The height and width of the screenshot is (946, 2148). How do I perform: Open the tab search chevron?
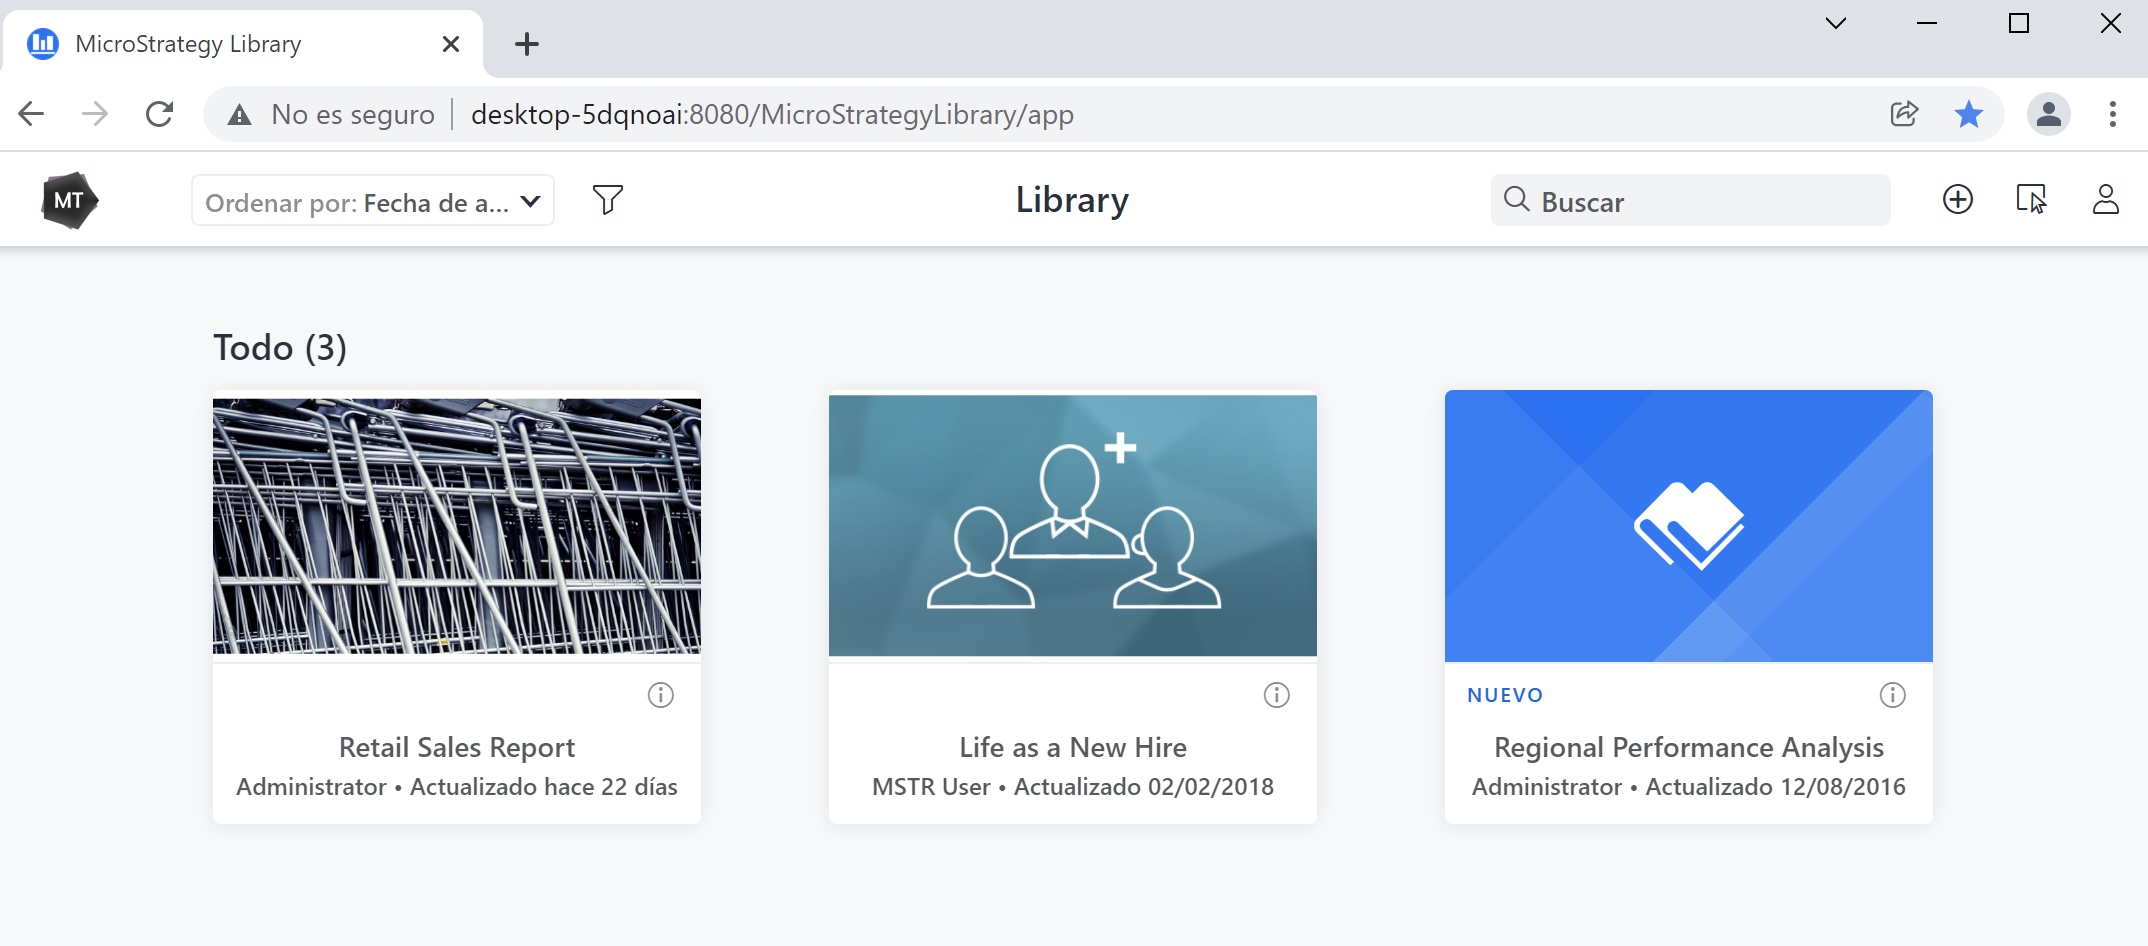pyautogui.click(x=1836, y=23)
